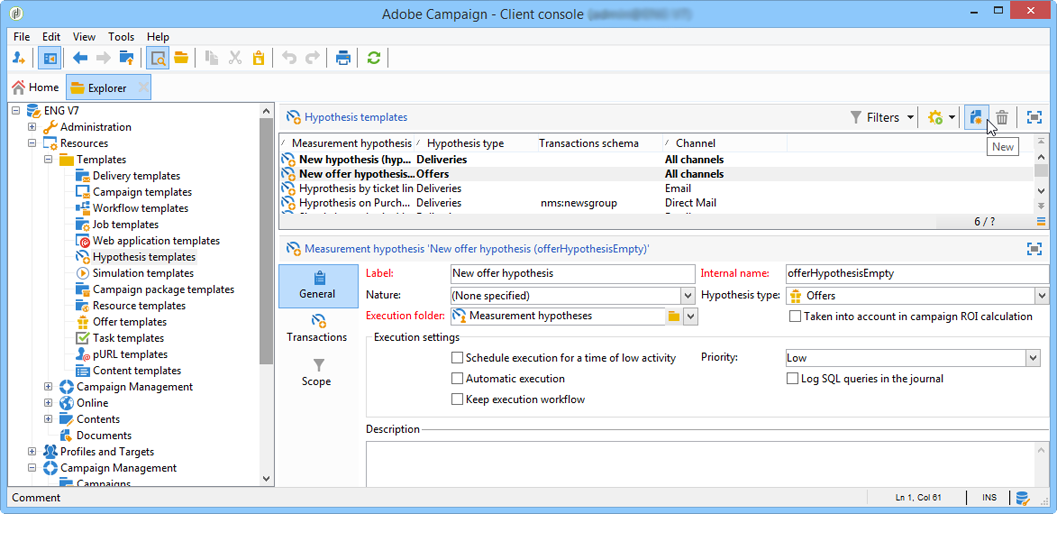Click the copy toolbar icon
The height and width of the screenshot is (553, 1057).
coord(211,58)
